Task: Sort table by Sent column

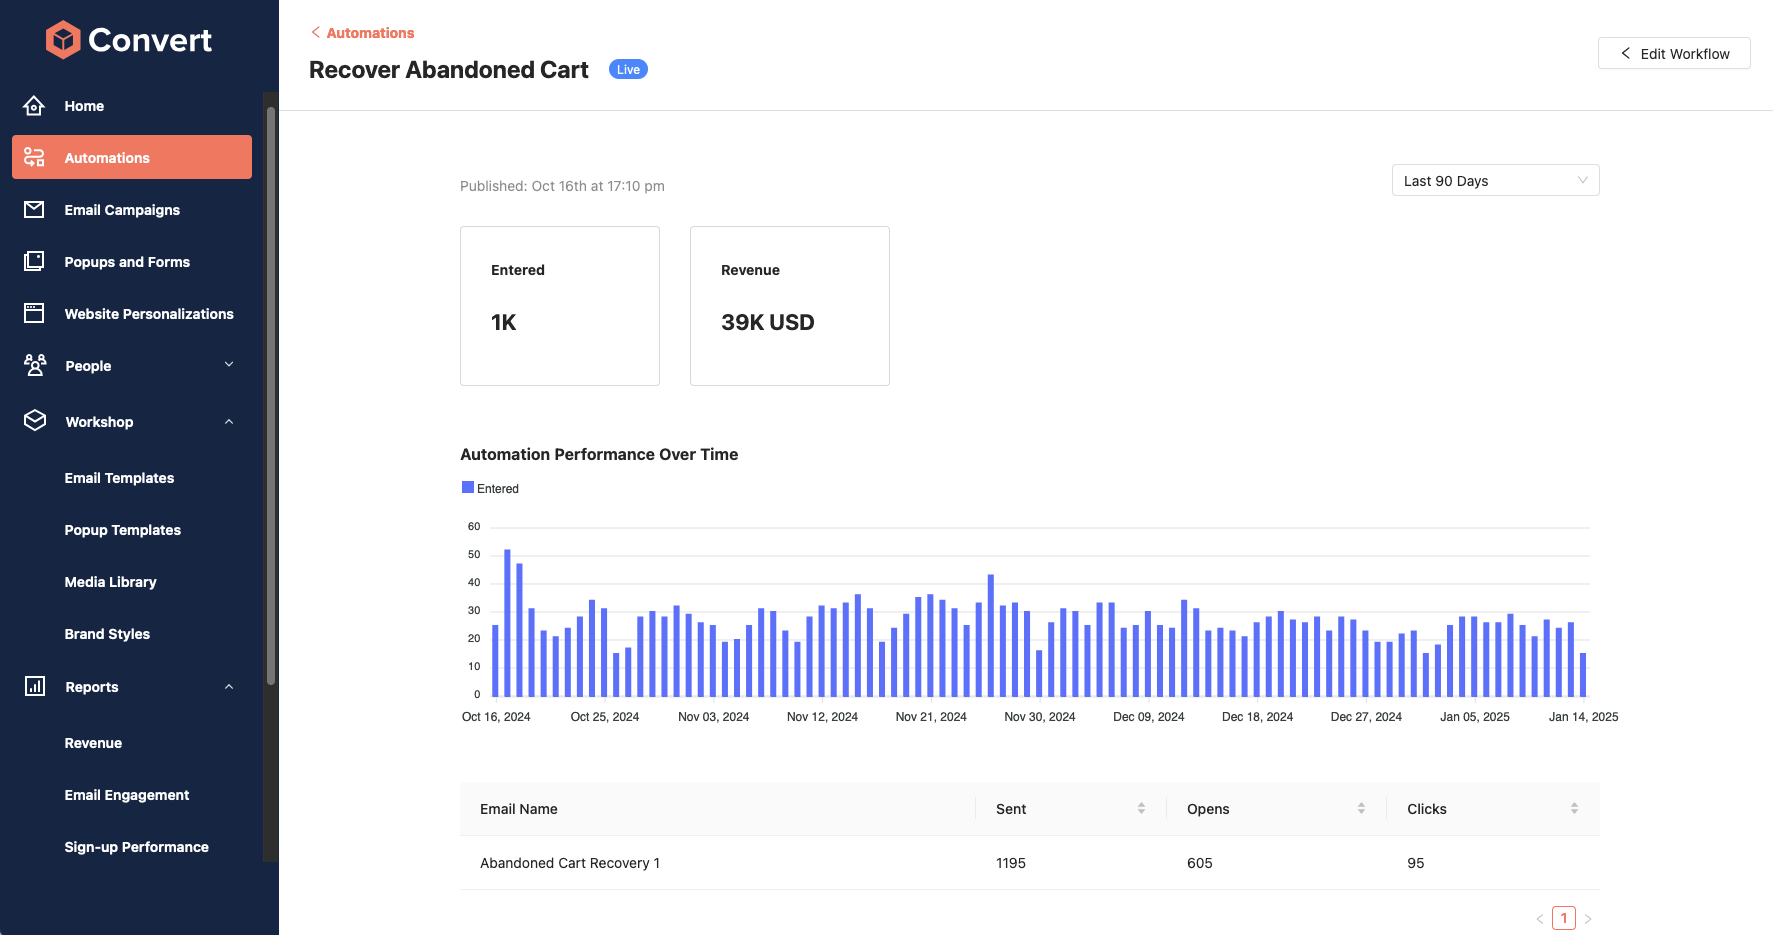Action: pyautogui.click(x=1141, y=809)
